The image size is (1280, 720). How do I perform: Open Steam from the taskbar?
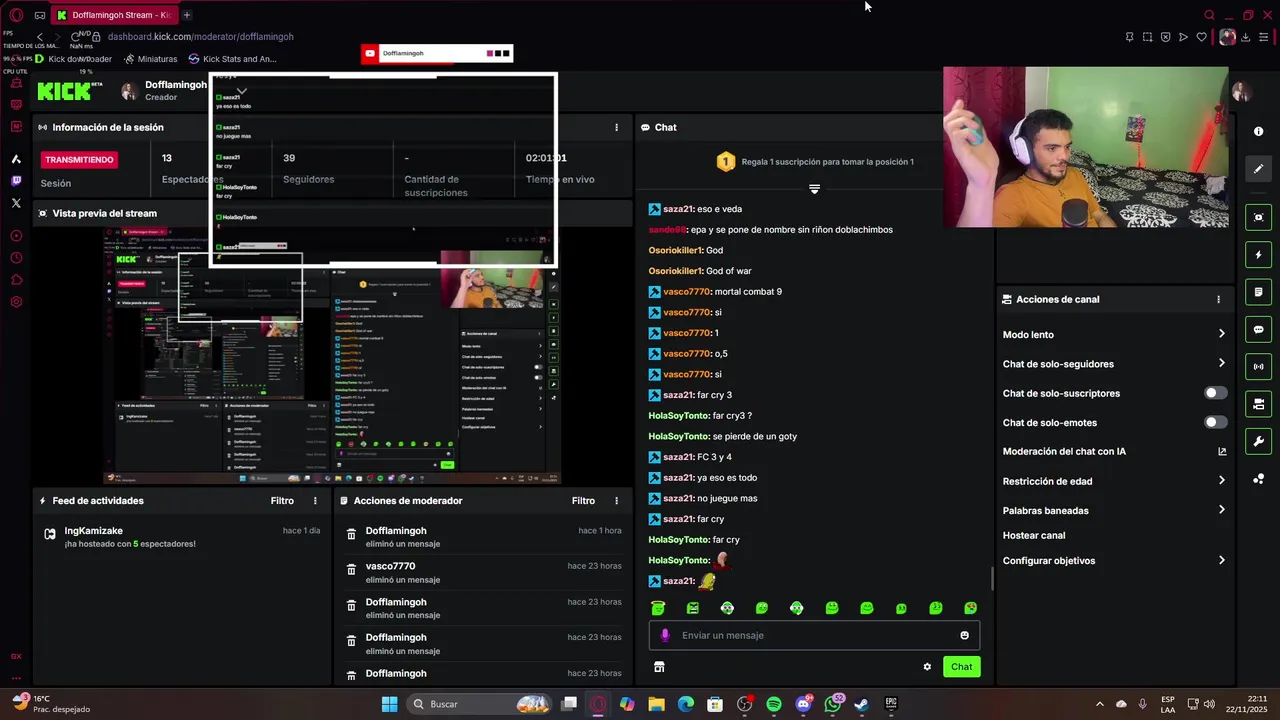[x=861, y=704]
